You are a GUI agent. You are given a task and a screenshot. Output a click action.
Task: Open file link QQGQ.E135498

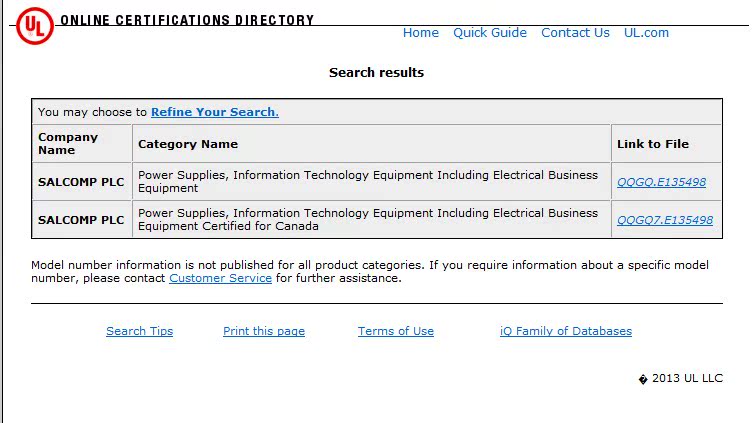point(661,182)
